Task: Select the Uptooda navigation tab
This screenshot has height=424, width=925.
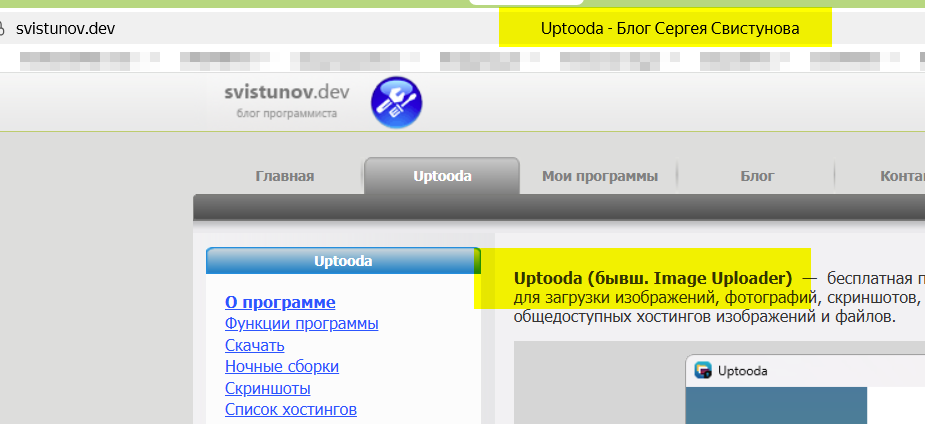Action: pos(442,176)
